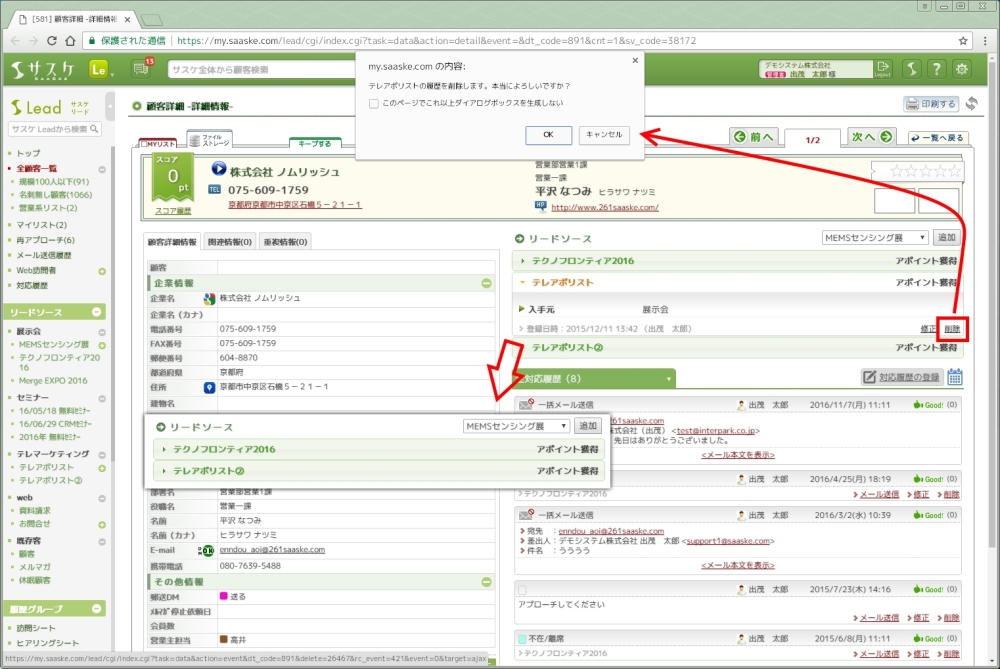1000x669 pixels.
Task: Switch to the 関連情報(0) tab
Action: (229, 241)
